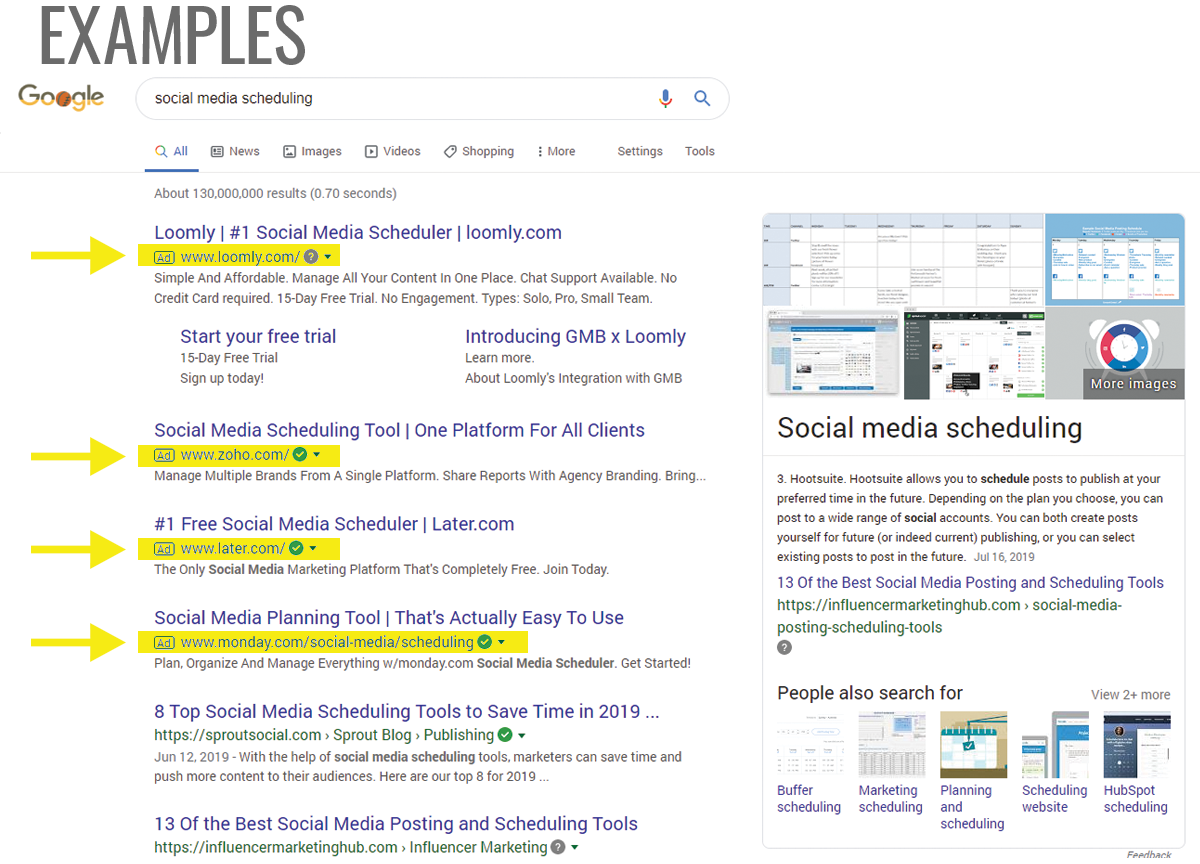Open the 'Social Media Planning Tool' monday.com ad
Screen dimensions: 1200x864
click(389, 617)
